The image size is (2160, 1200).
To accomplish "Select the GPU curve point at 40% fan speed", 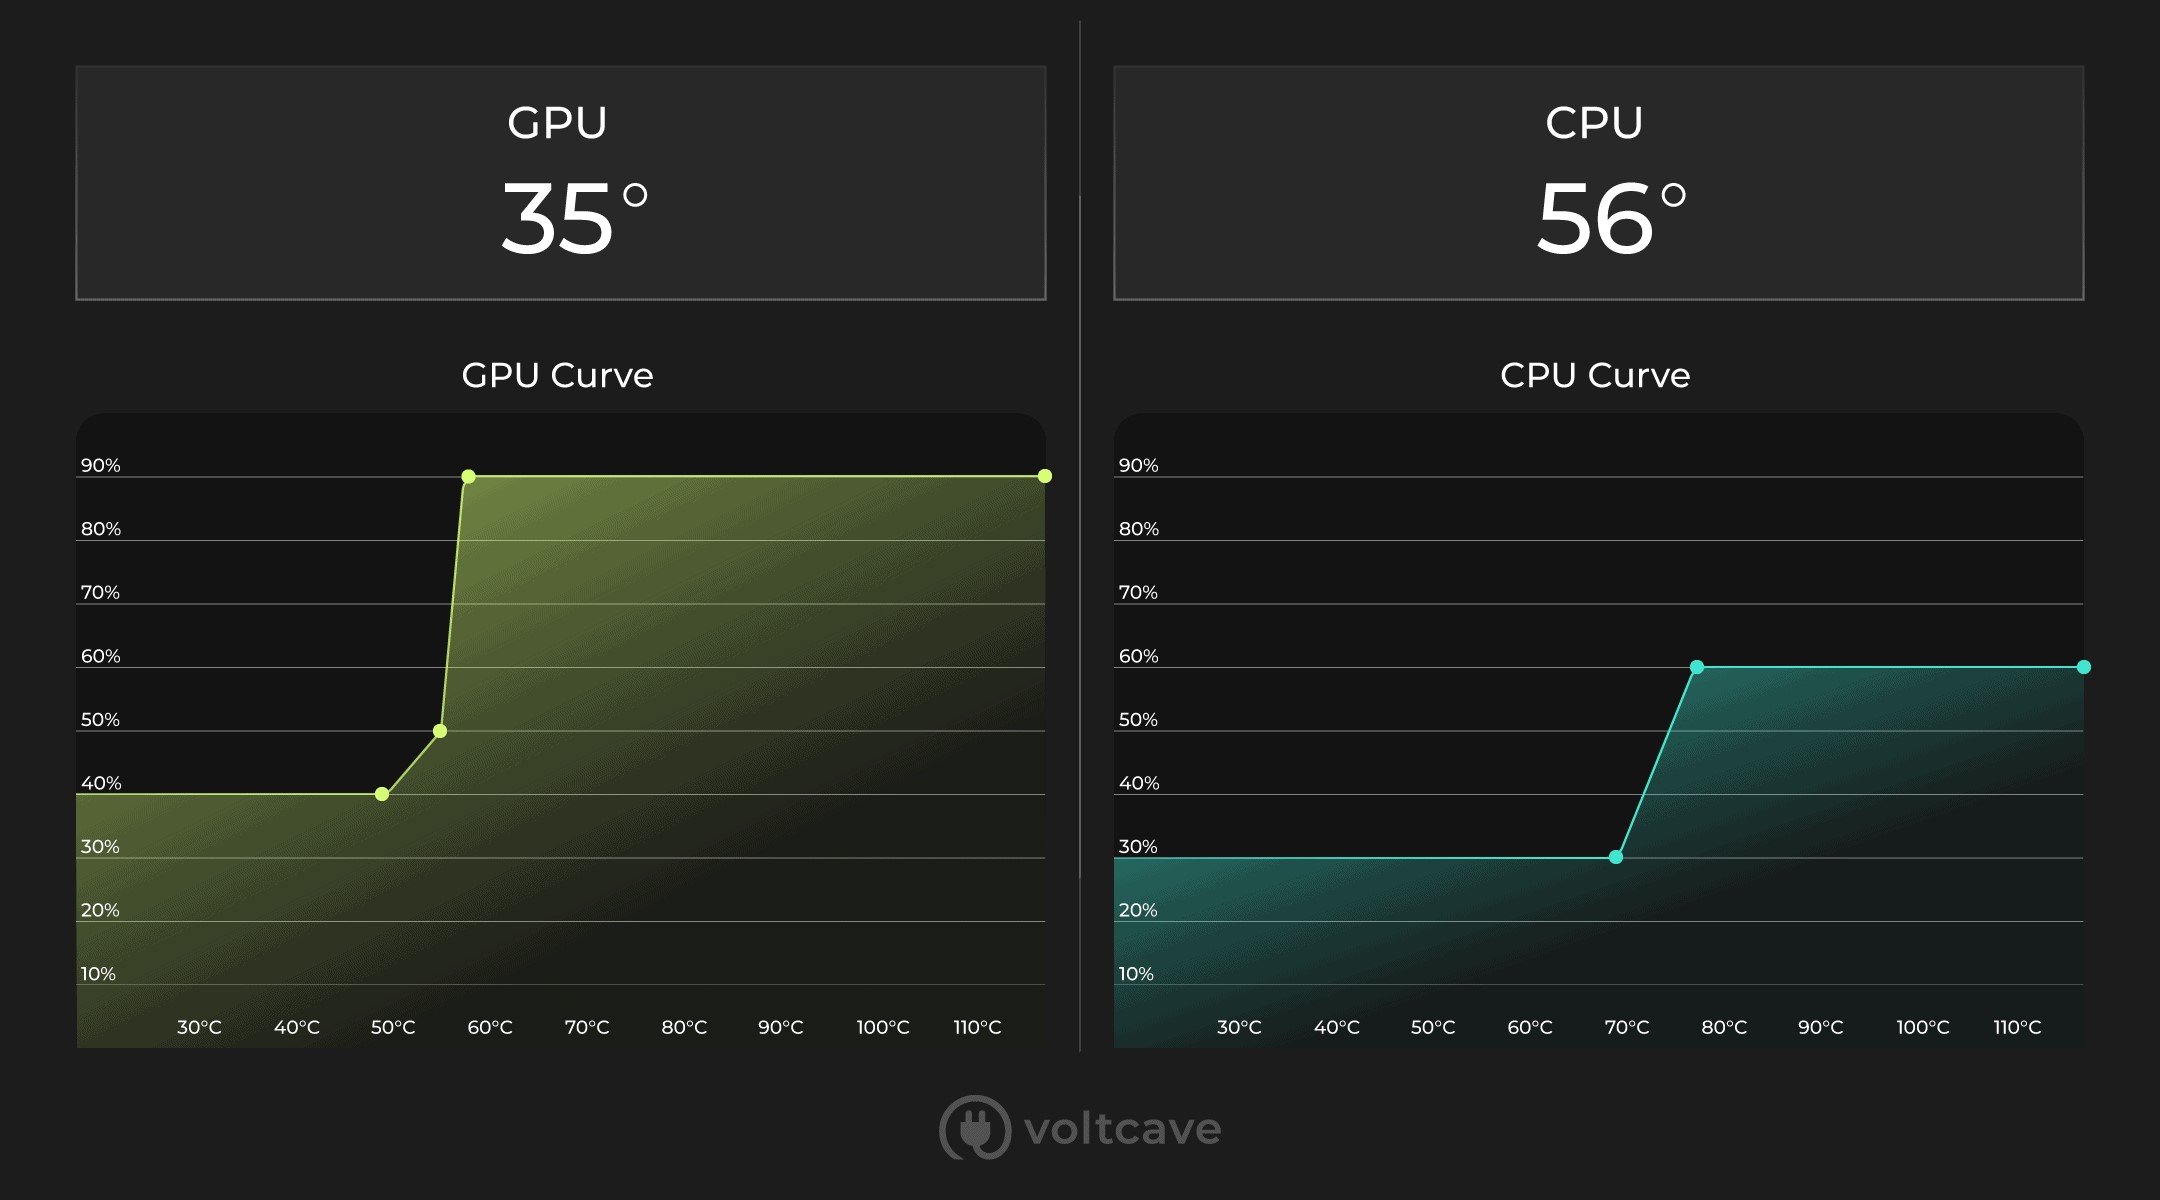I will [382, 794].
